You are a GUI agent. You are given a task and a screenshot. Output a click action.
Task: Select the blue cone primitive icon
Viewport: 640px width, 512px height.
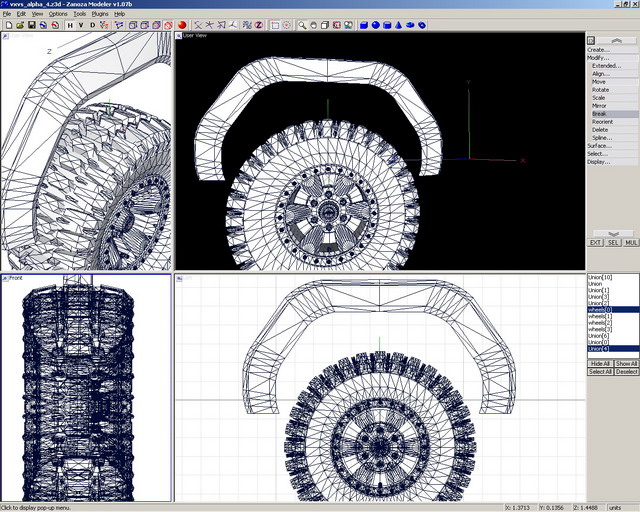[x=399, y=25]
